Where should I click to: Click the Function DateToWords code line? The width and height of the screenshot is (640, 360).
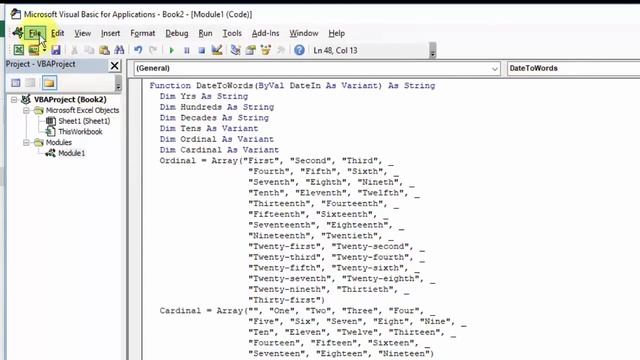(x=292, y=86)
